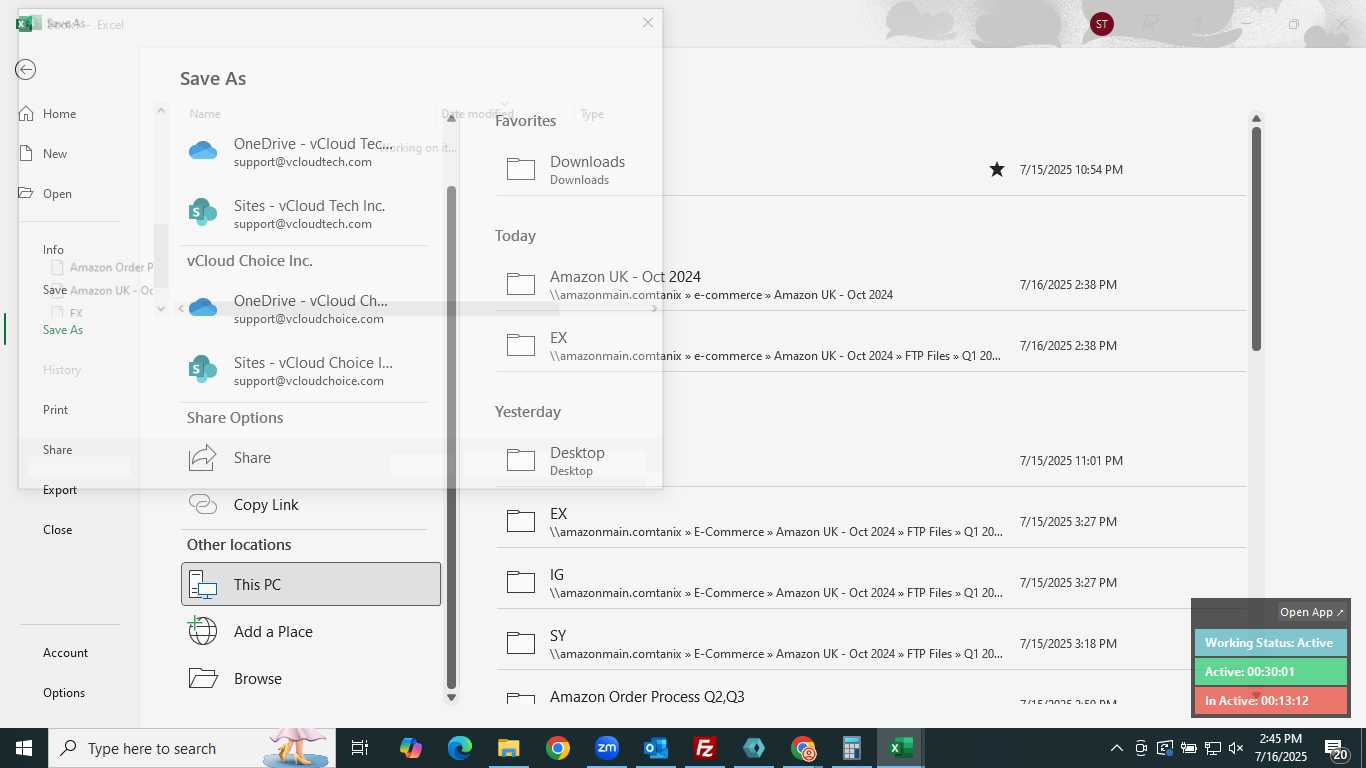Click the Add a Place globe icon

click(x=203, y=631)
